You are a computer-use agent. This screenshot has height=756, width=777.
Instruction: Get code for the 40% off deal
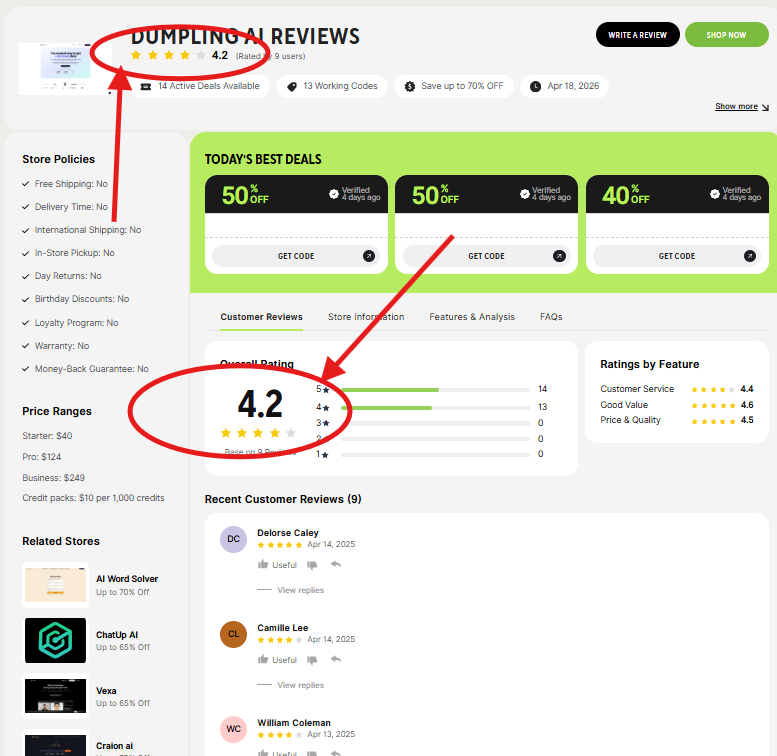(676, 256)
